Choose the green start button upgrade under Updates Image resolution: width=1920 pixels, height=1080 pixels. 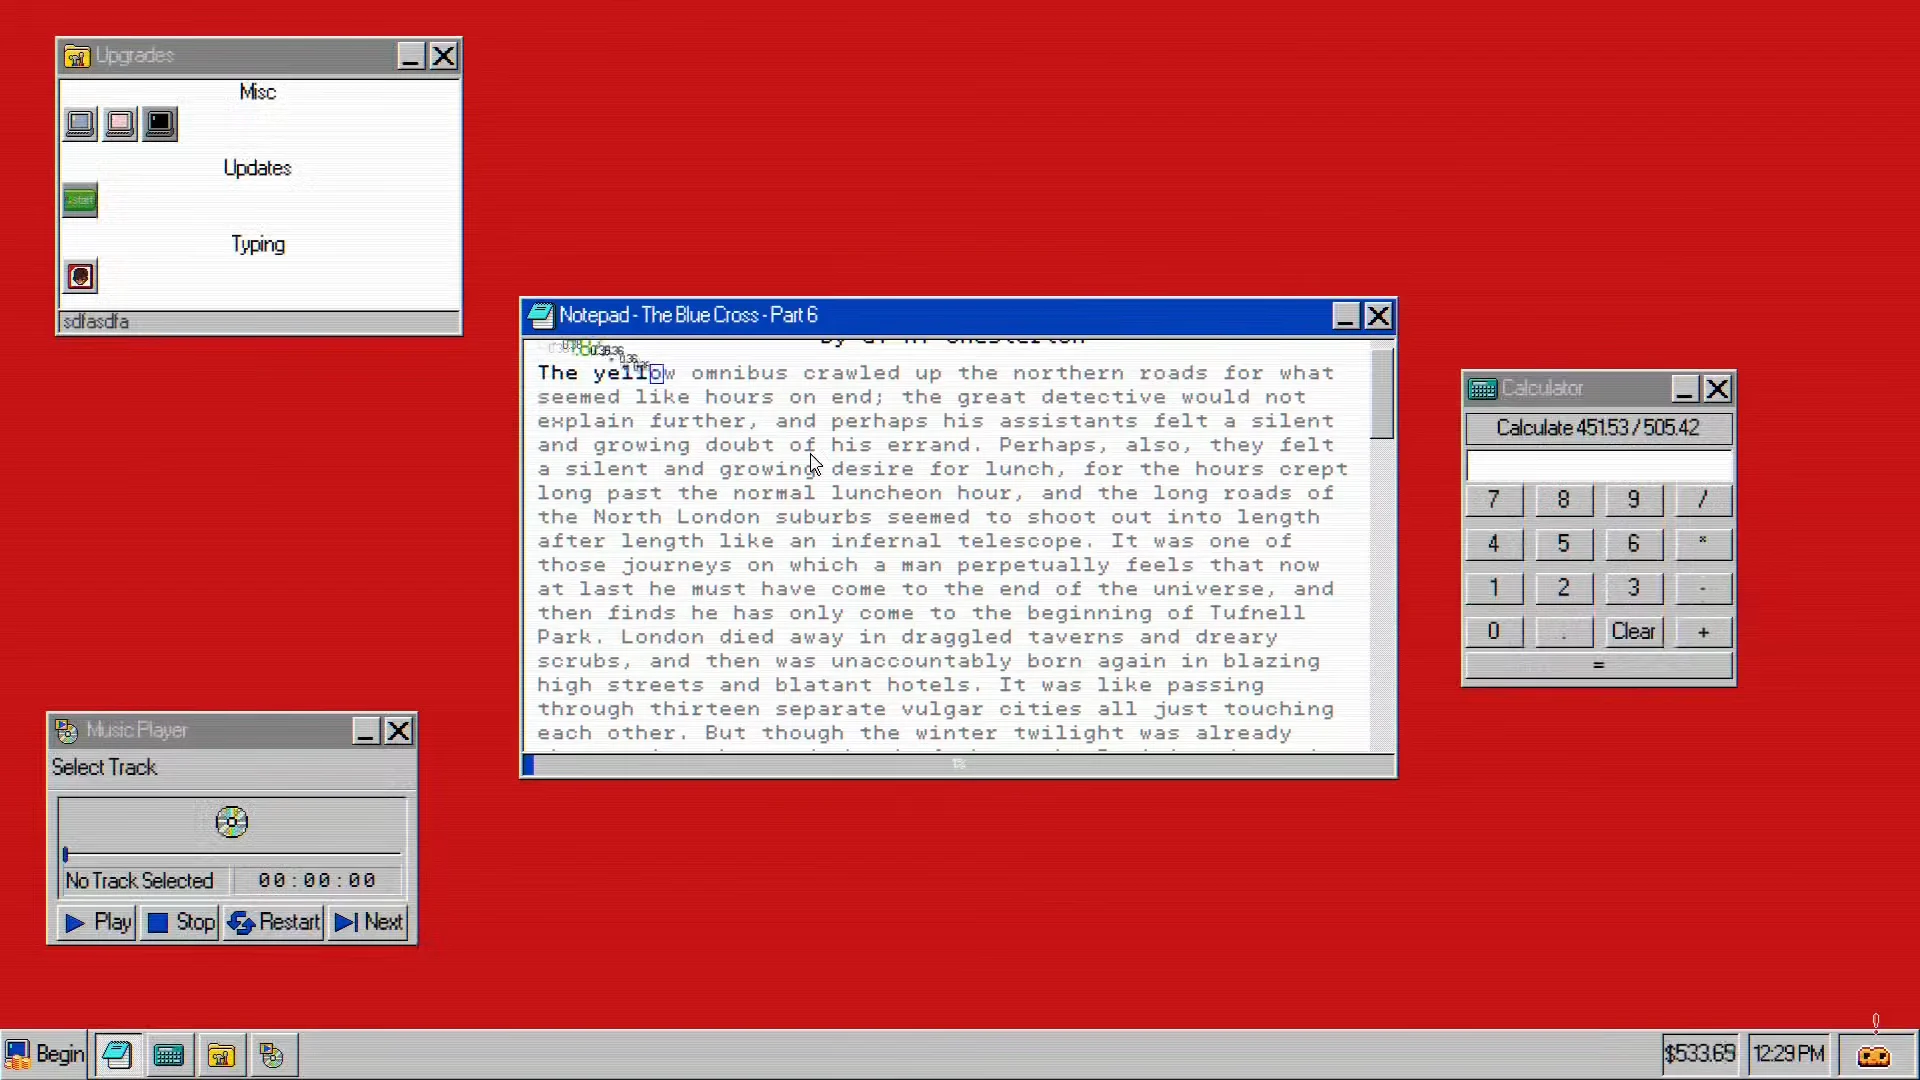(80, 200)
